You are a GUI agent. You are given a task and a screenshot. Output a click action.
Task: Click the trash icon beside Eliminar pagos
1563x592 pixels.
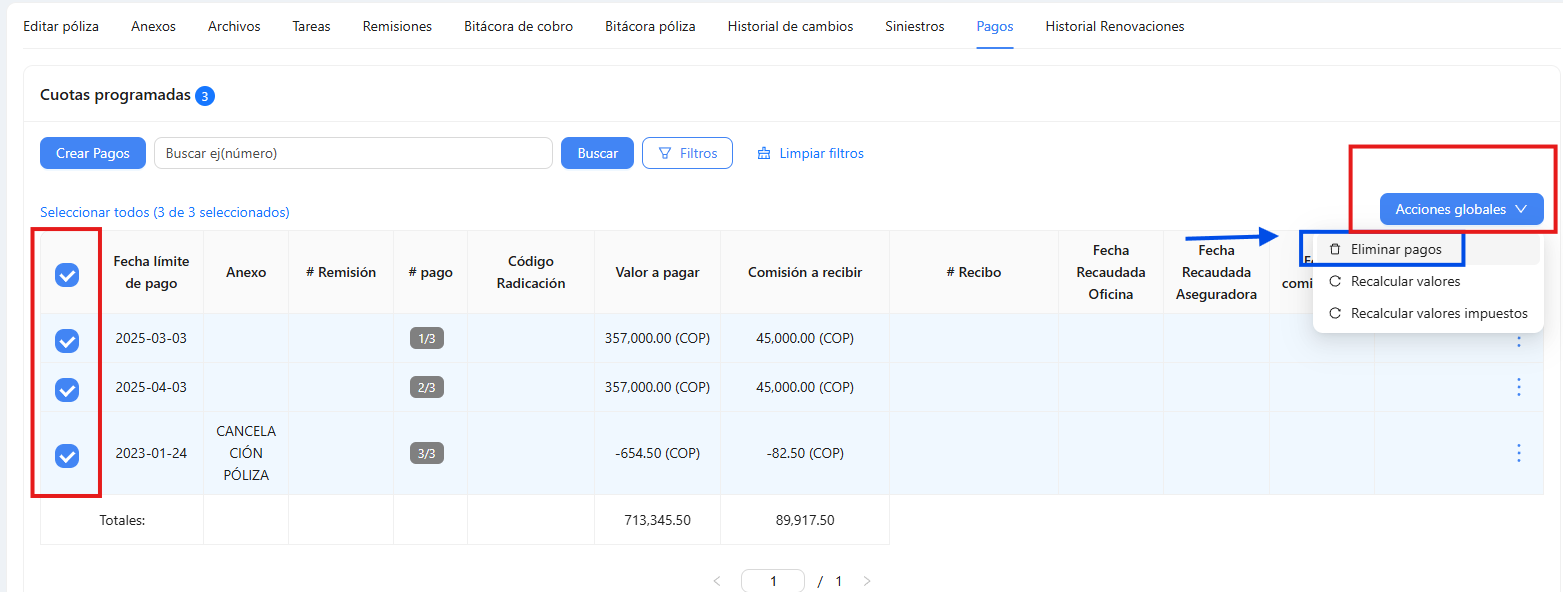click(x=1335, y=249)
